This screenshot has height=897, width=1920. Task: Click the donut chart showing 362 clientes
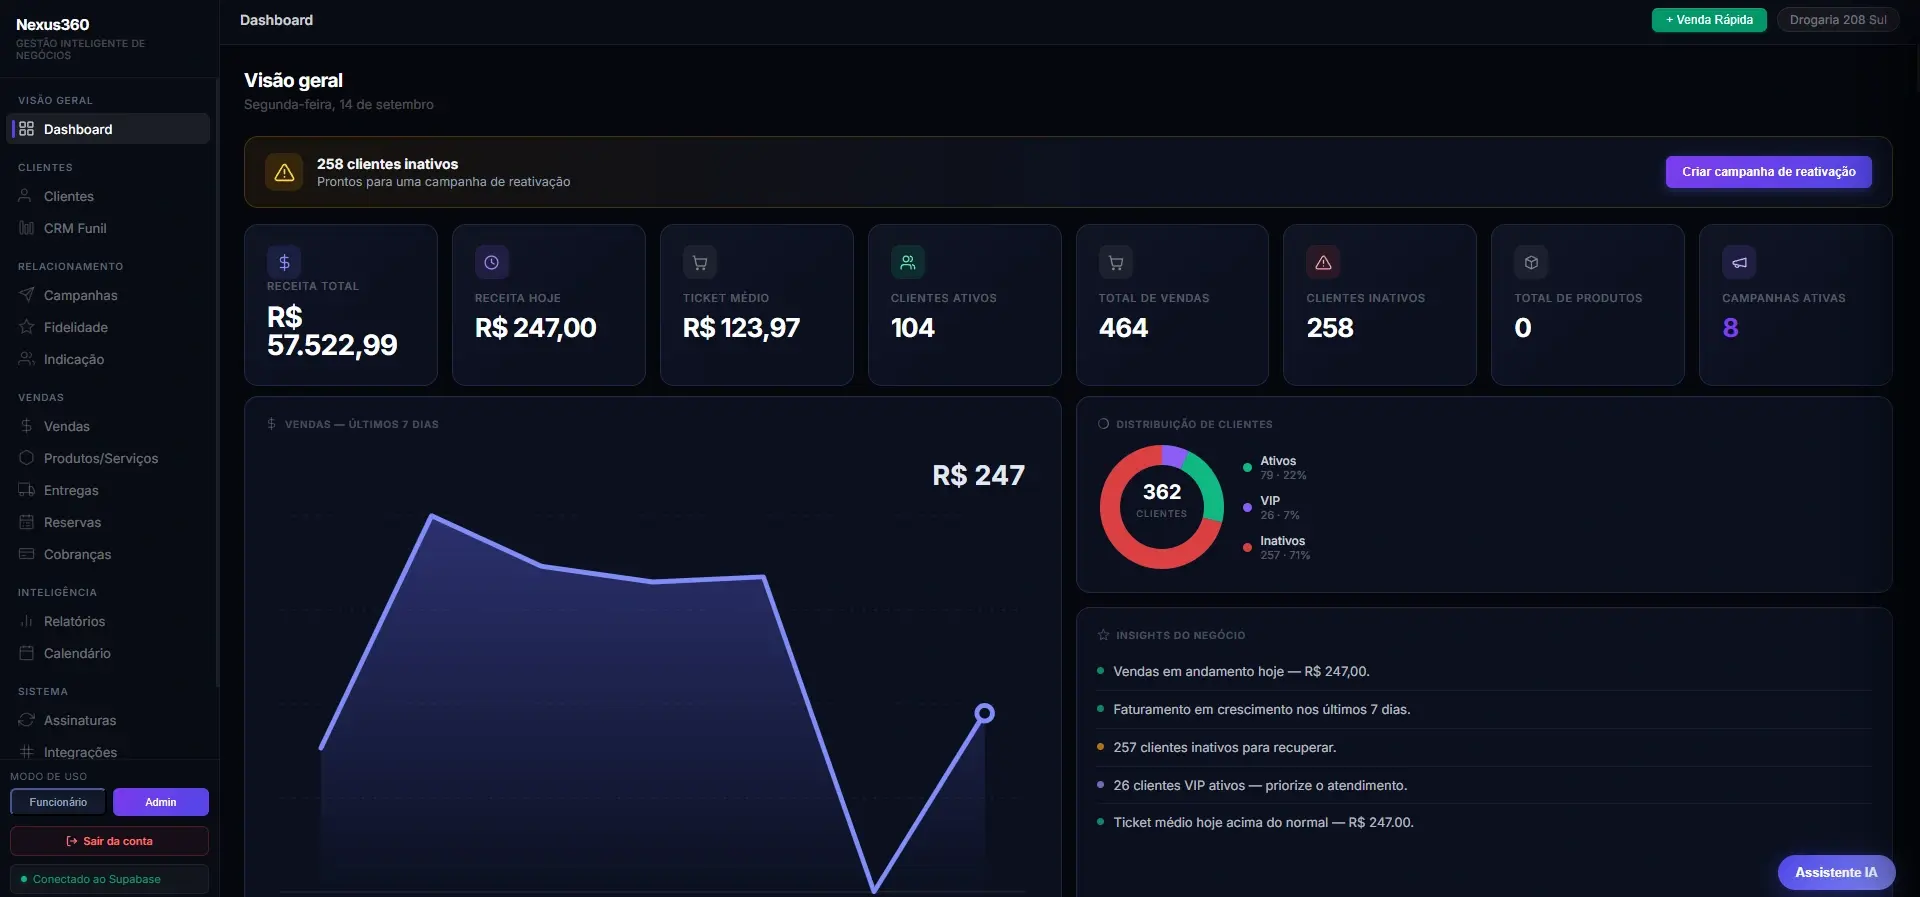[x=1162, y=507]
